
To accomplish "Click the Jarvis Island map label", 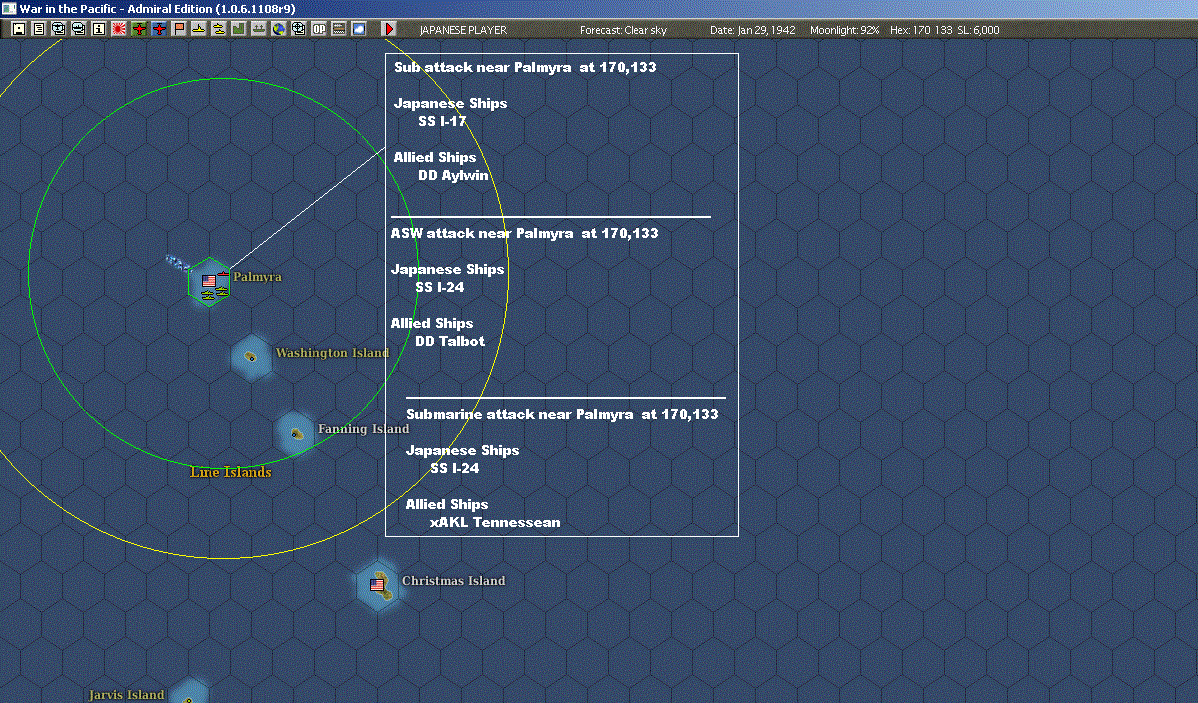I will 127,695.
